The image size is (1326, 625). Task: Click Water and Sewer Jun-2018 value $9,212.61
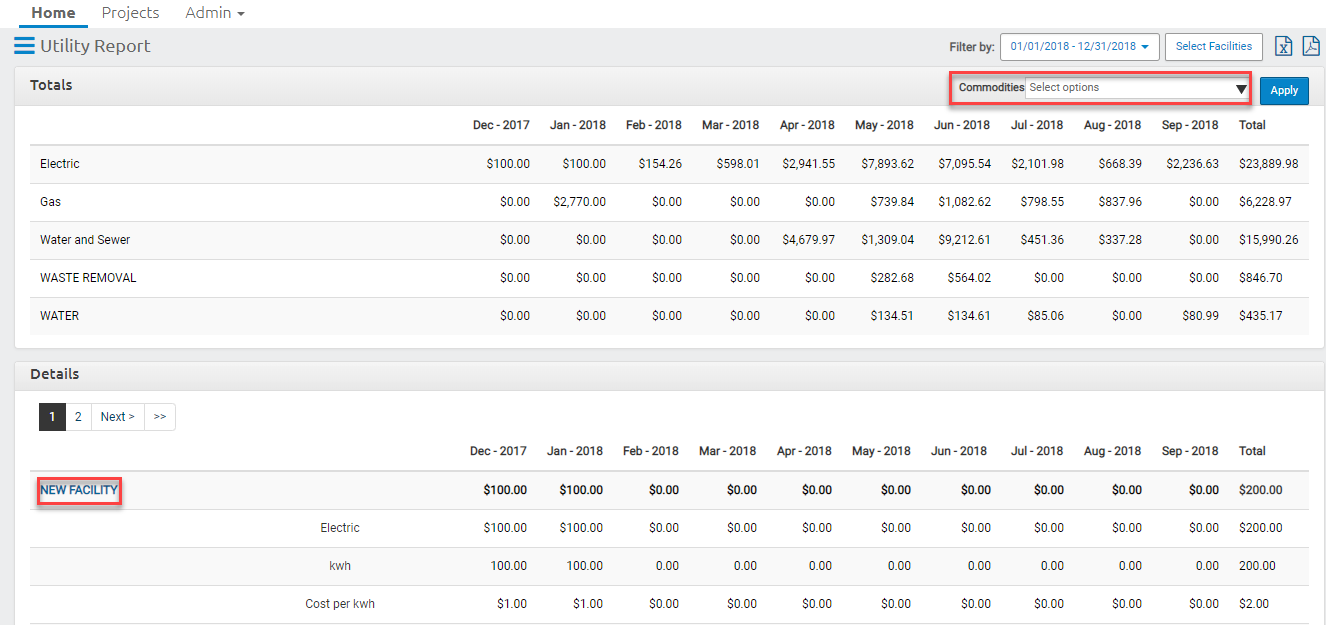[964, 240]
